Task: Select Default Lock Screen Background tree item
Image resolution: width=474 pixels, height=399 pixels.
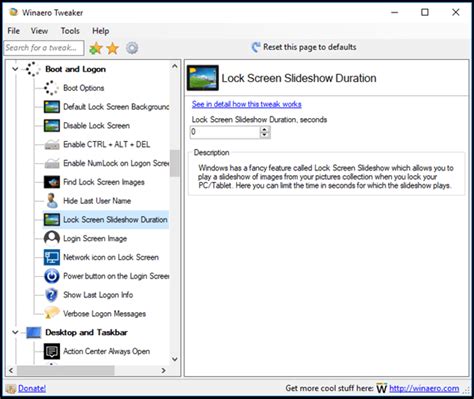Action: [x=116, y=107]
